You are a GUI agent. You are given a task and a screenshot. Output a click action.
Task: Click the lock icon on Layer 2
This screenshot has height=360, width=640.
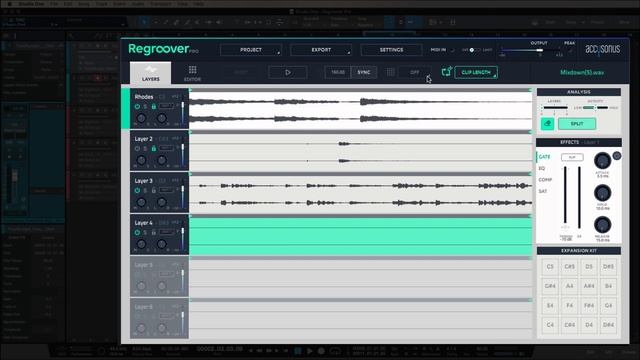tap(154, 149)
